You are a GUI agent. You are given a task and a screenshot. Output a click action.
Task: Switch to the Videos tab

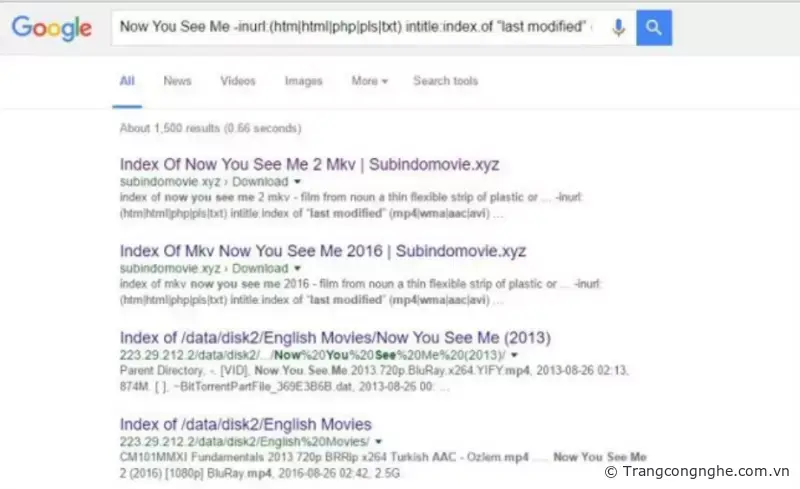(x=238, y=81)
